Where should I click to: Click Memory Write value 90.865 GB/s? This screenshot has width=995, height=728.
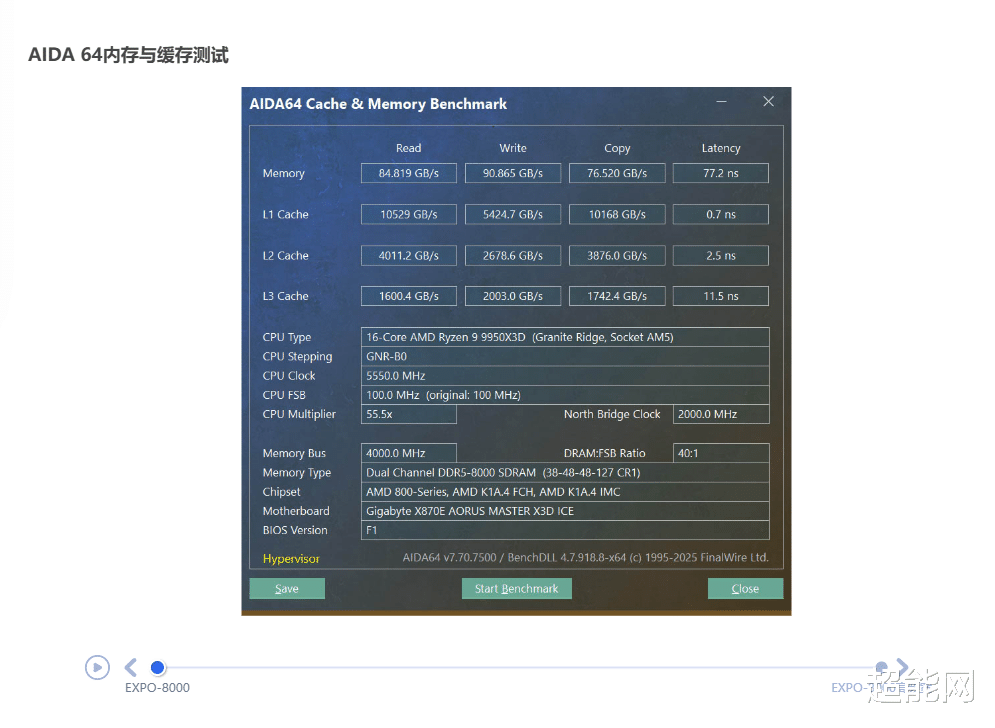tap(513, 173)
